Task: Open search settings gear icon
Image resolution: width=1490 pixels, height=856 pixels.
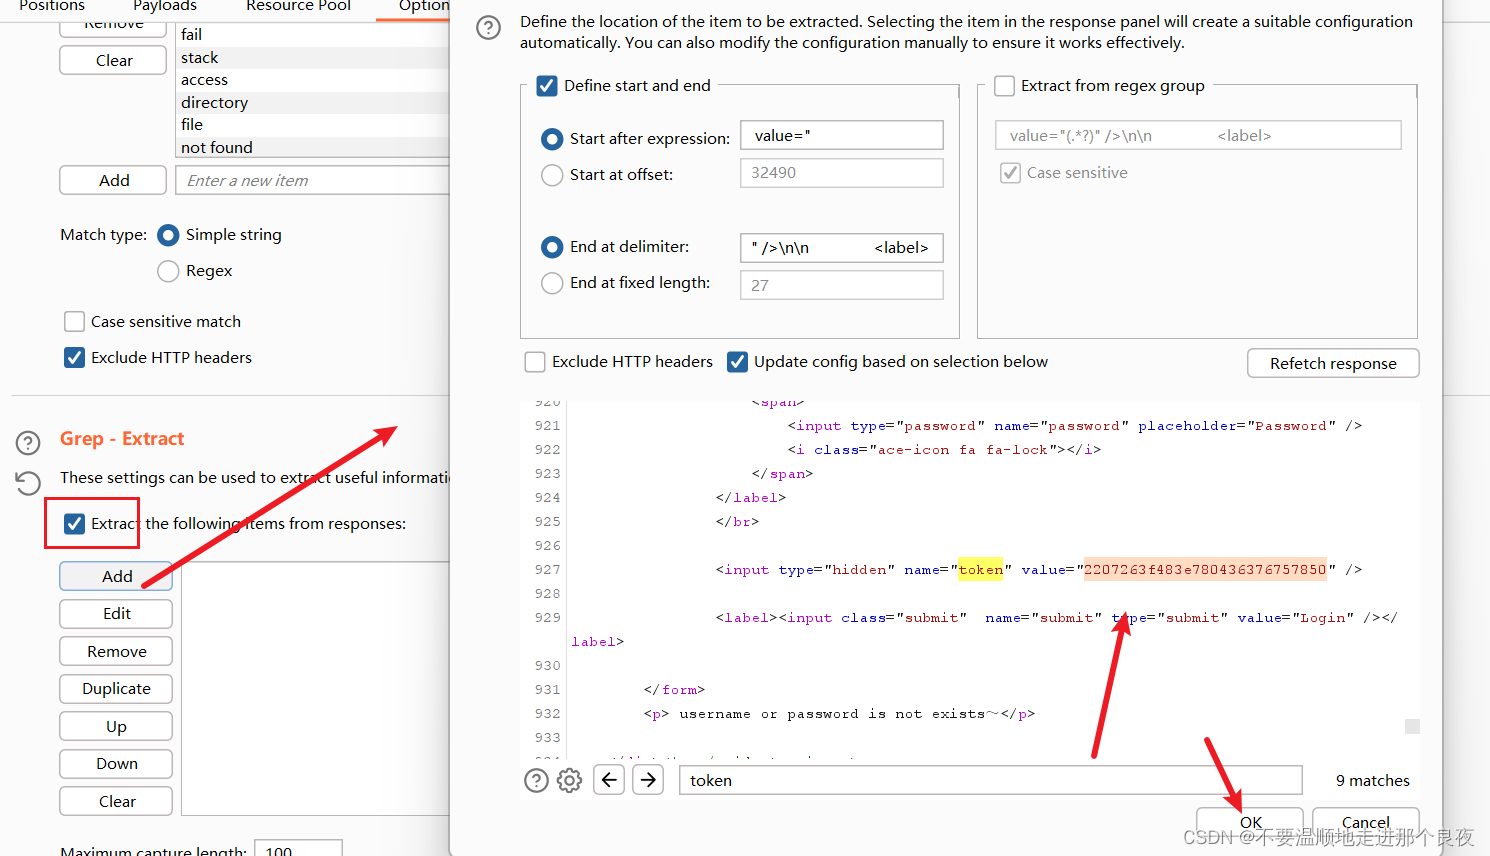Action: point(569,780)
